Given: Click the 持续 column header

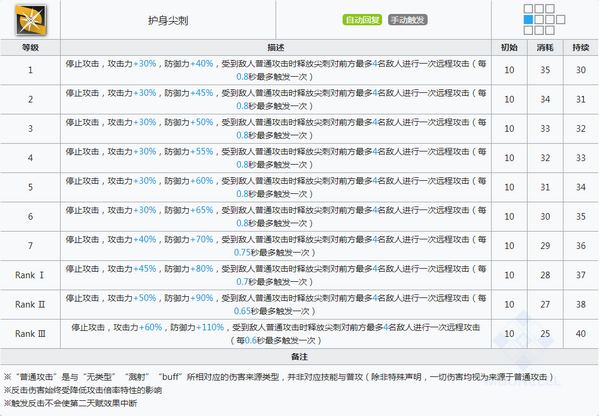Looking at the screenshot, I should pyautogui.click(x=581, y=47).
